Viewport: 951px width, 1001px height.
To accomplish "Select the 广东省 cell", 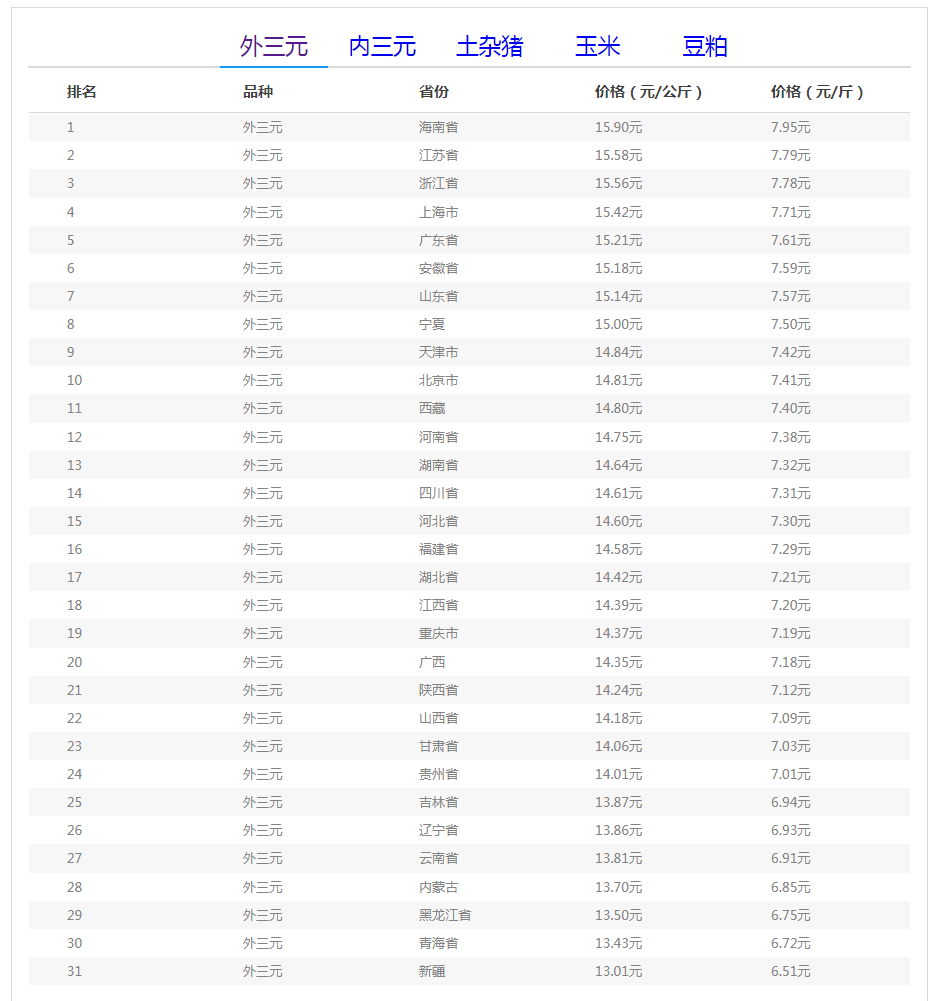I will [x=438, y=240].
